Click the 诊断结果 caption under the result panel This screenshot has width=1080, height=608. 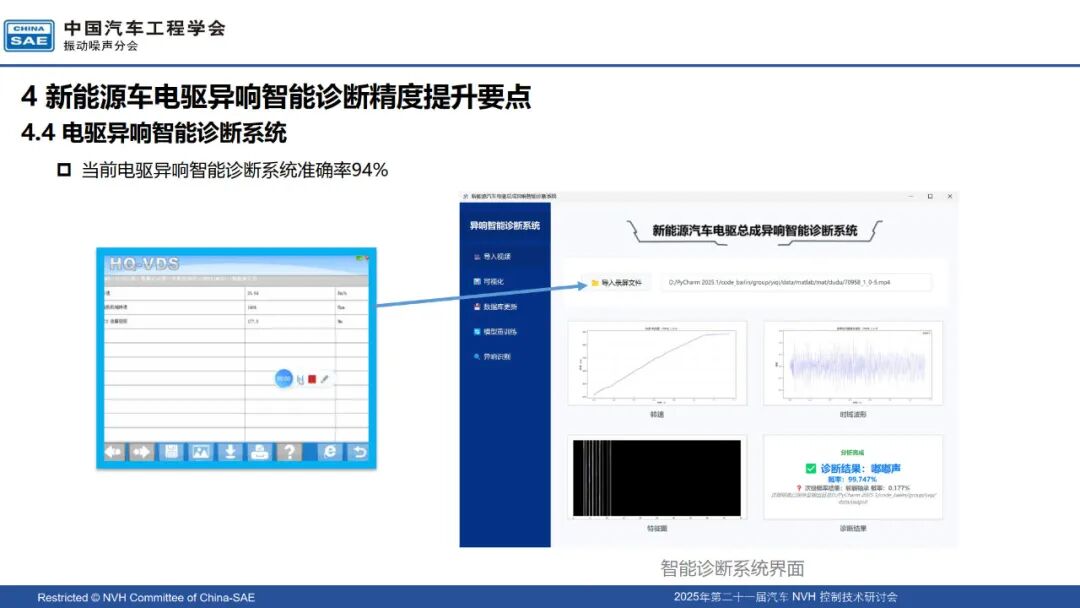point(853,529)
